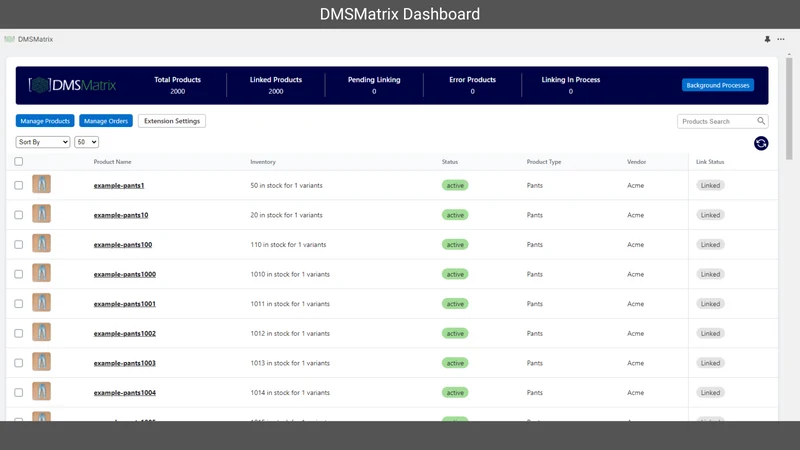This screenshot has height=450, width=800.
Task: Click the Linked Products stat
Action: (276, 85)
